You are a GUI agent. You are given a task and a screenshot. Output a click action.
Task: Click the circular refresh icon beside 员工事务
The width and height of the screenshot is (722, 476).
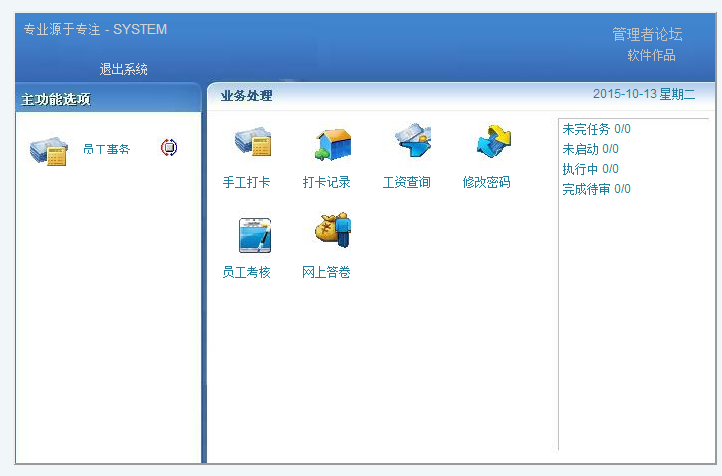169,148
